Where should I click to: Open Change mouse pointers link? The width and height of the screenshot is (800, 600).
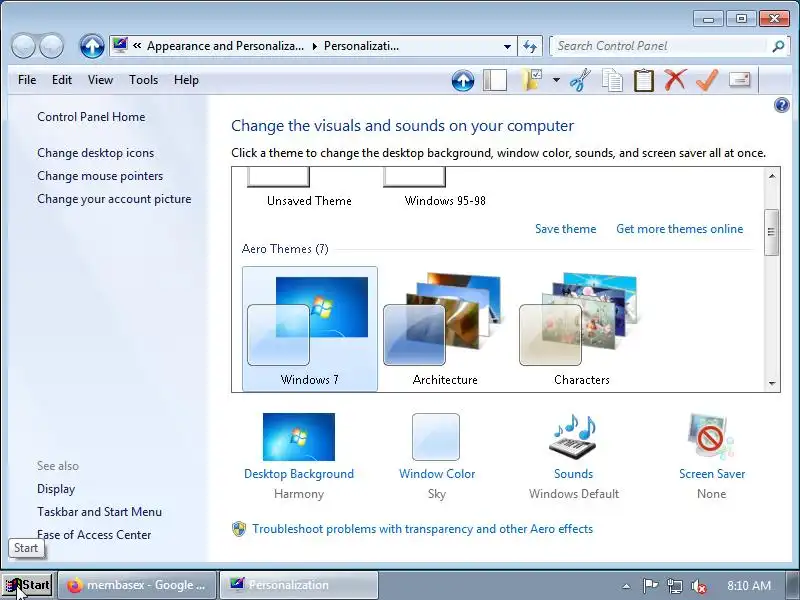pos(100,176)
